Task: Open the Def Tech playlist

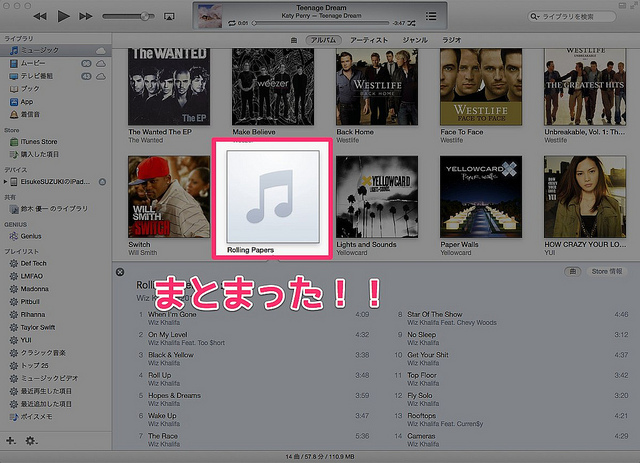Action: 56,263
